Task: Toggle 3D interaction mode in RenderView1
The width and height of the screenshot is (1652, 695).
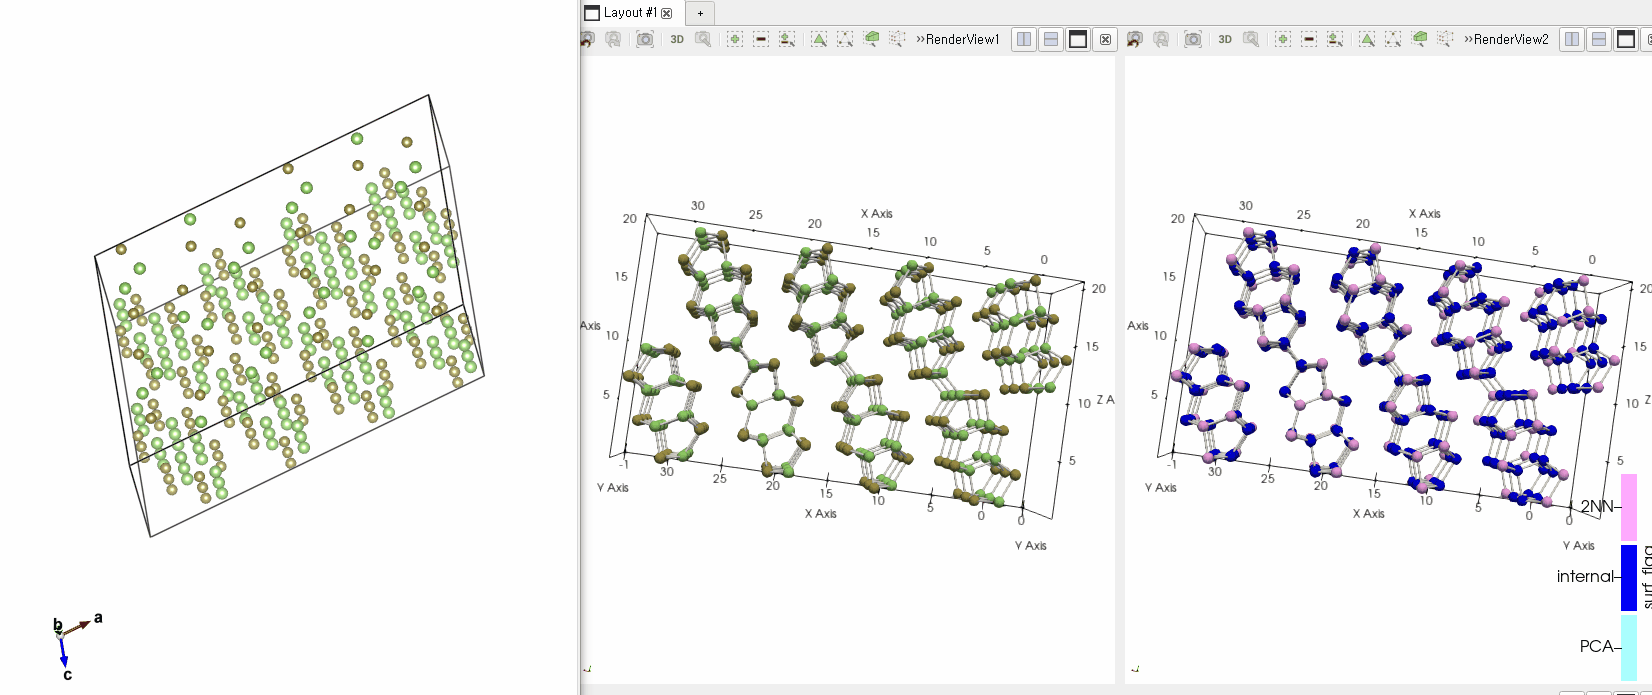Action: [677, 39]
